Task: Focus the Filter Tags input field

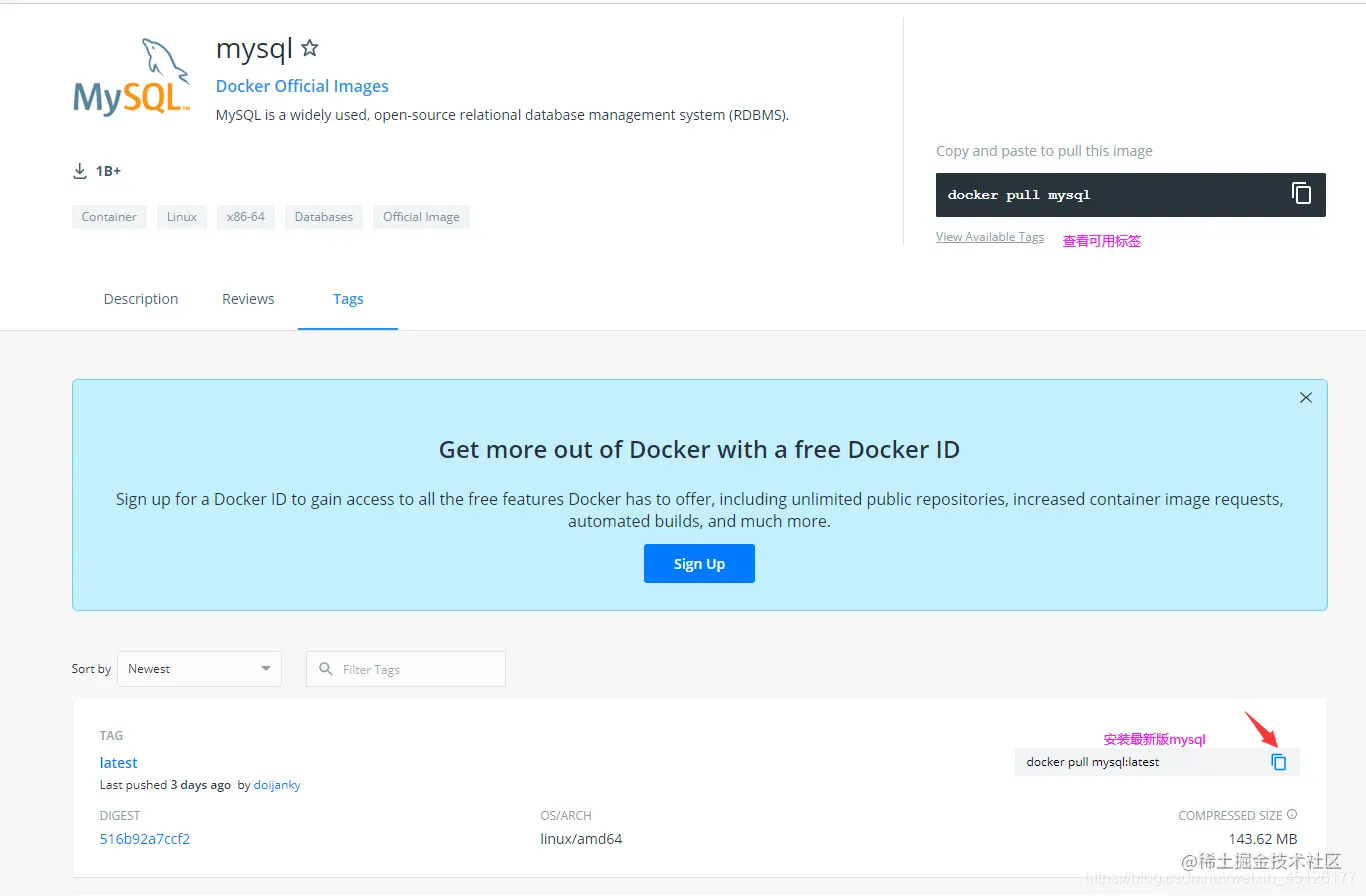Action: pyautogui.click(x=406, y=669)
